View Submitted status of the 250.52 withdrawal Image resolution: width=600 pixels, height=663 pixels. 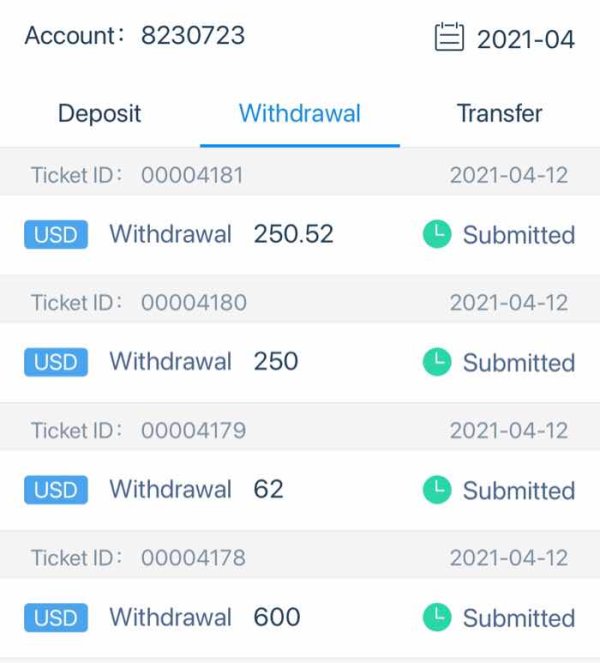tap(518, 235)
